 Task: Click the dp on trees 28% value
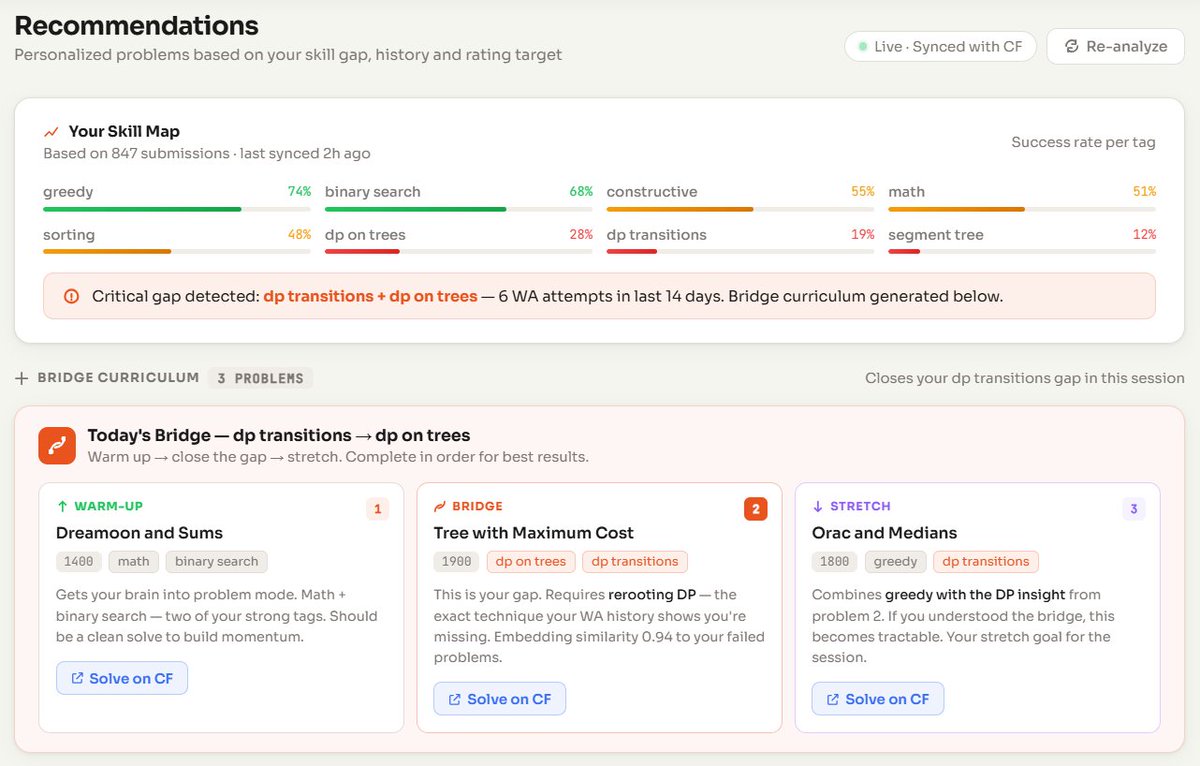pos(581,234)
